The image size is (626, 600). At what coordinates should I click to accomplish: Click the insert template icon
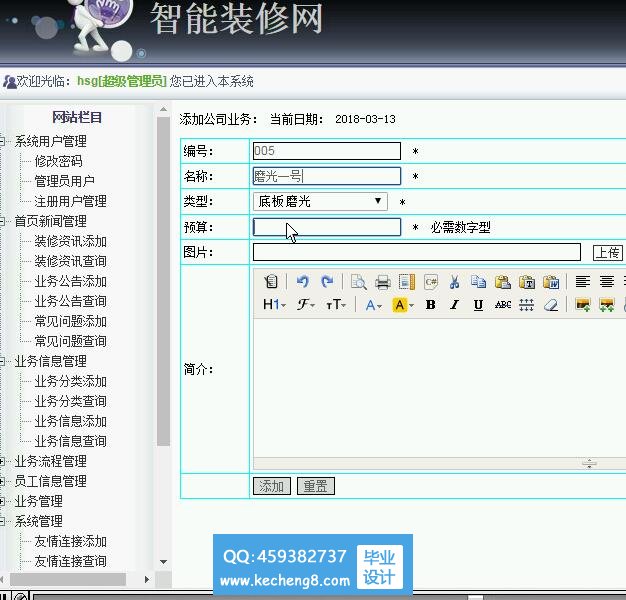(407, 282)
